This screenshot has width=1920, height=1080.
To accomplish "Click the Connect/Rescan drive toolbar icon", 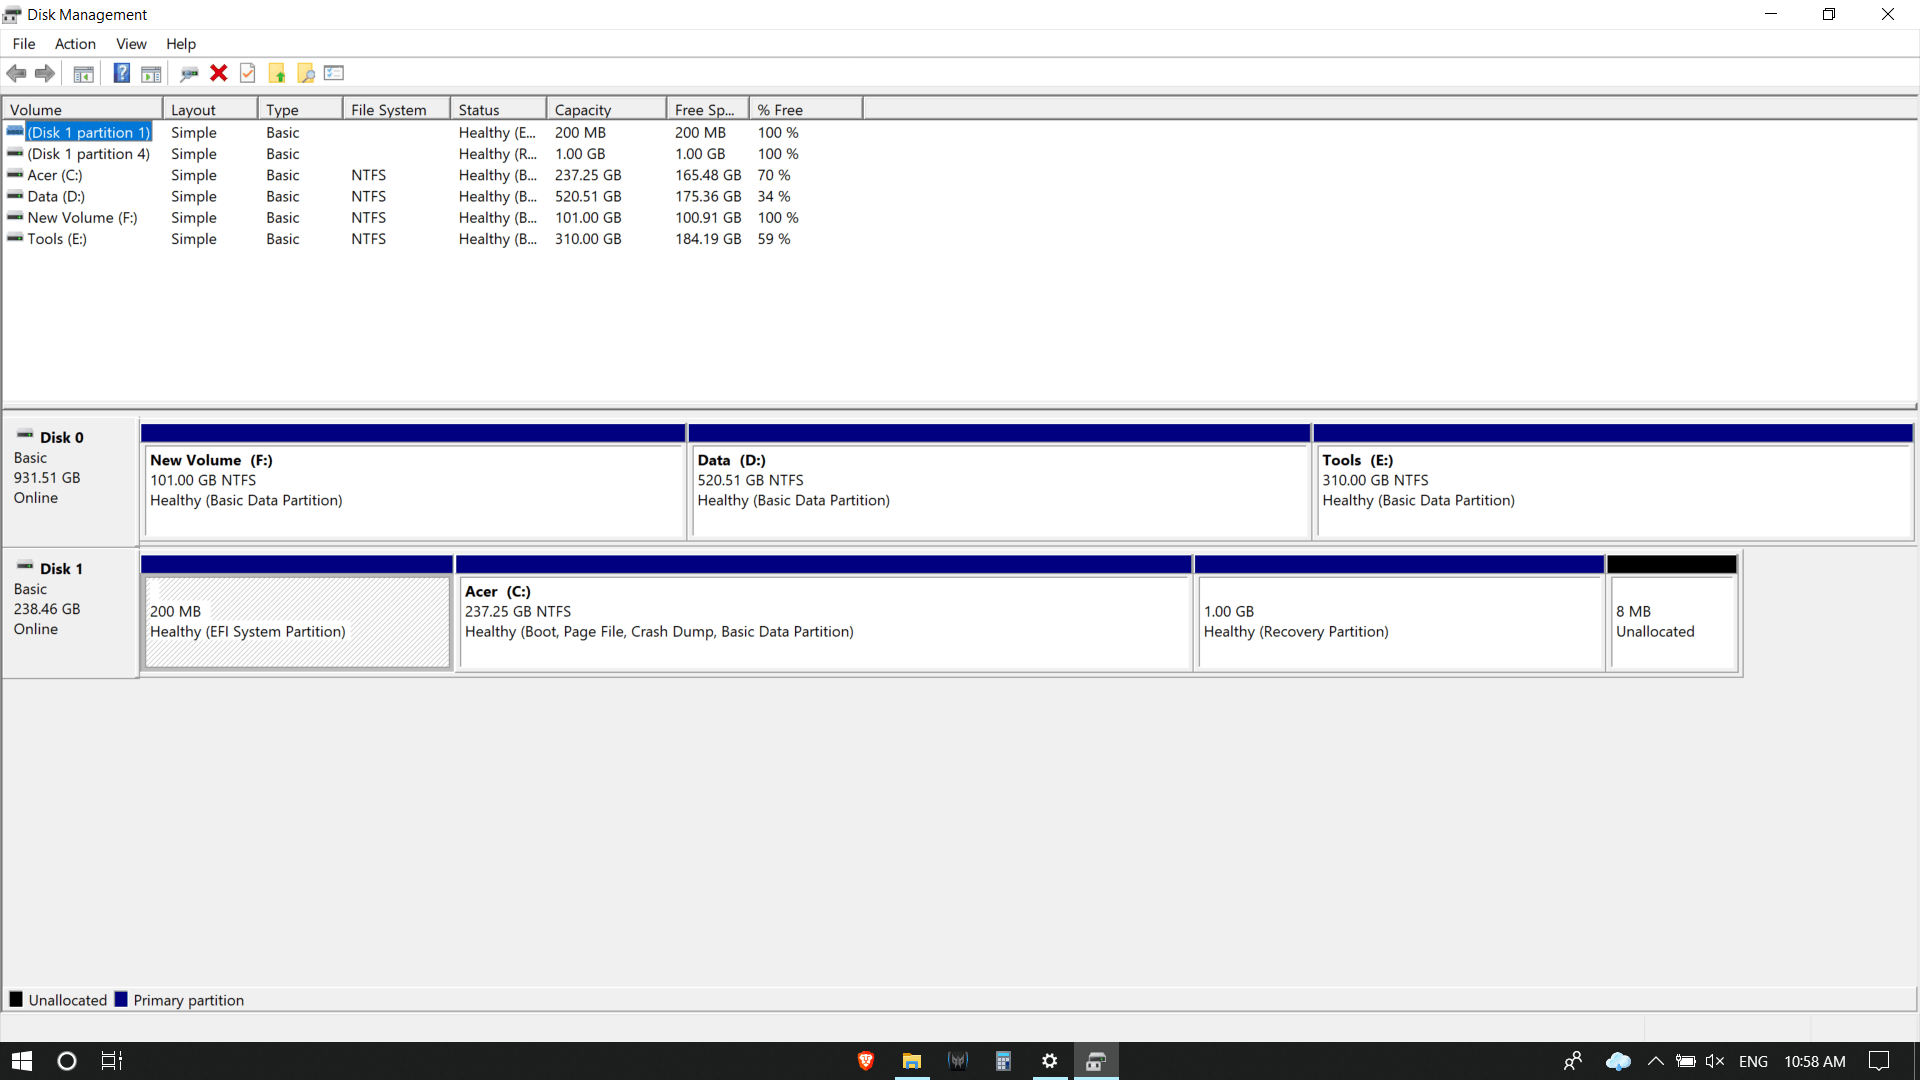I will click(x=189, y=73).
